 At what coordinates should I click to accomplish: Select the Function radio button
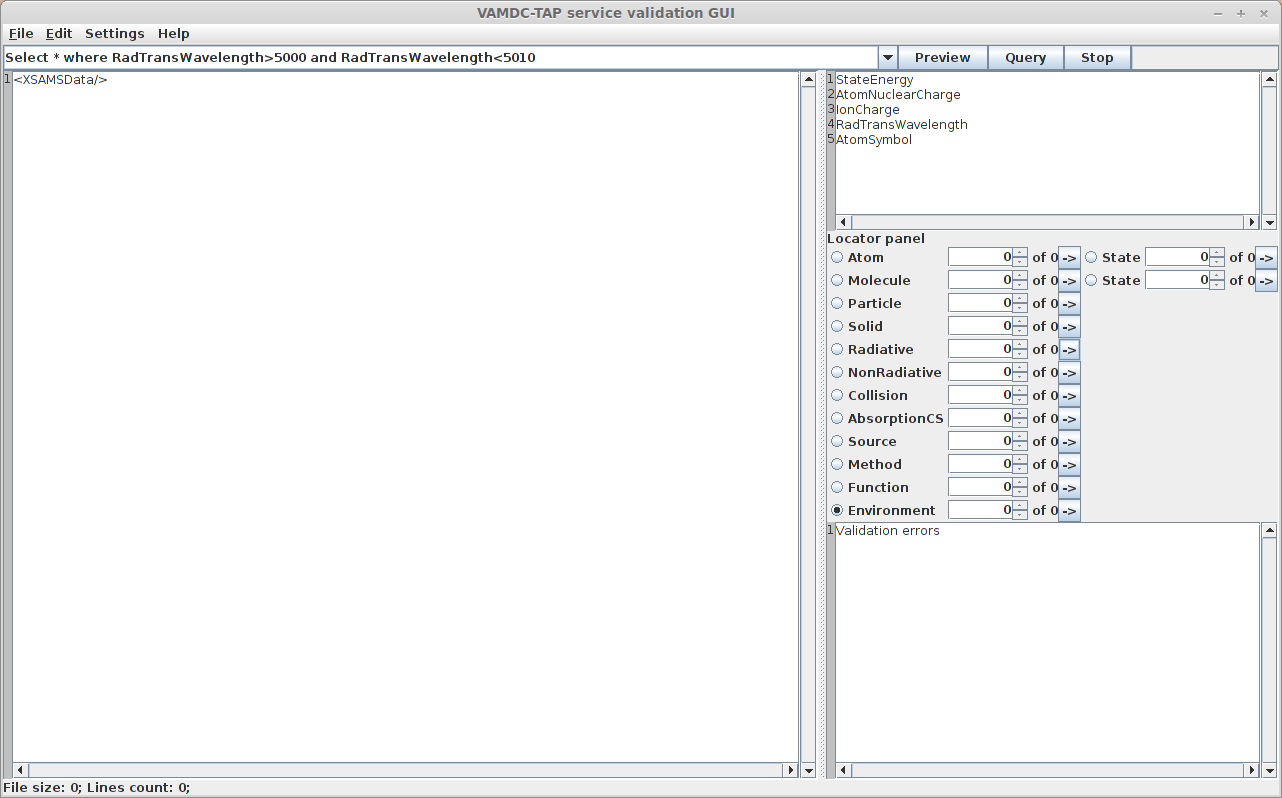click(x=837, y=487)
